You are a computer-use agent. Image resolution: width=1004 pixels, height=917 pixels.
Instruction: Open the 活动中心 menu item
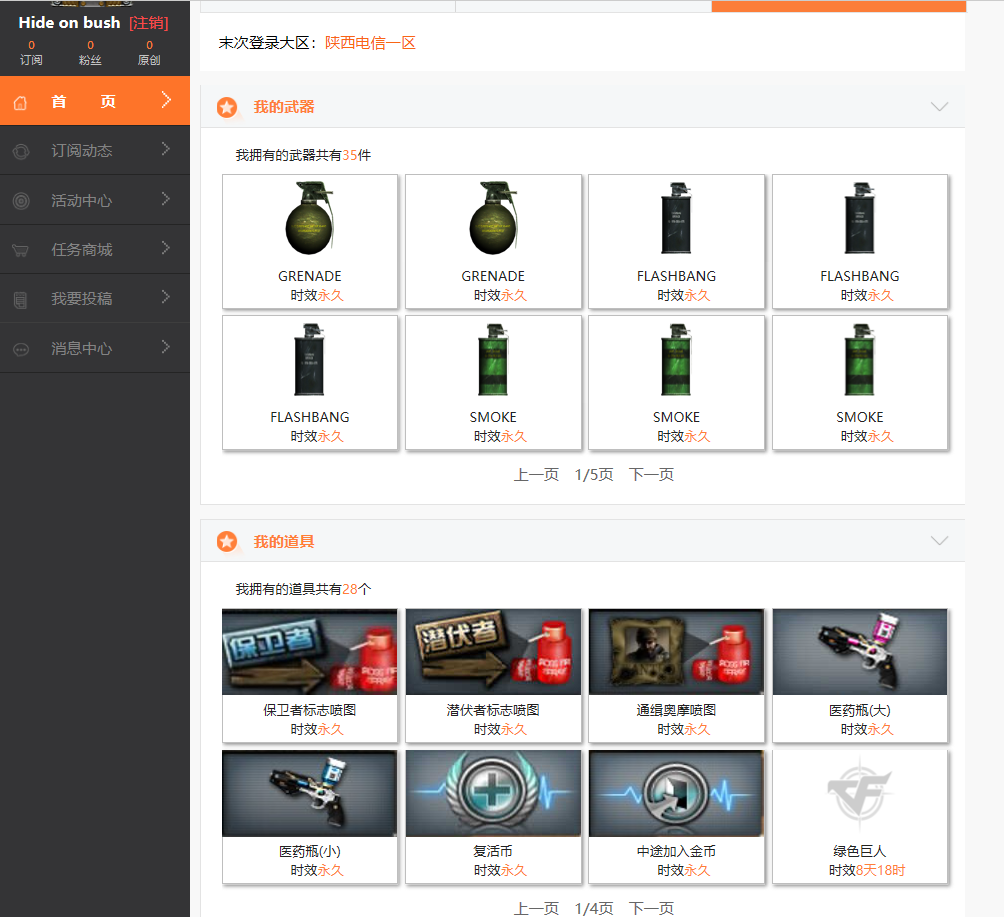pos(95,200)
